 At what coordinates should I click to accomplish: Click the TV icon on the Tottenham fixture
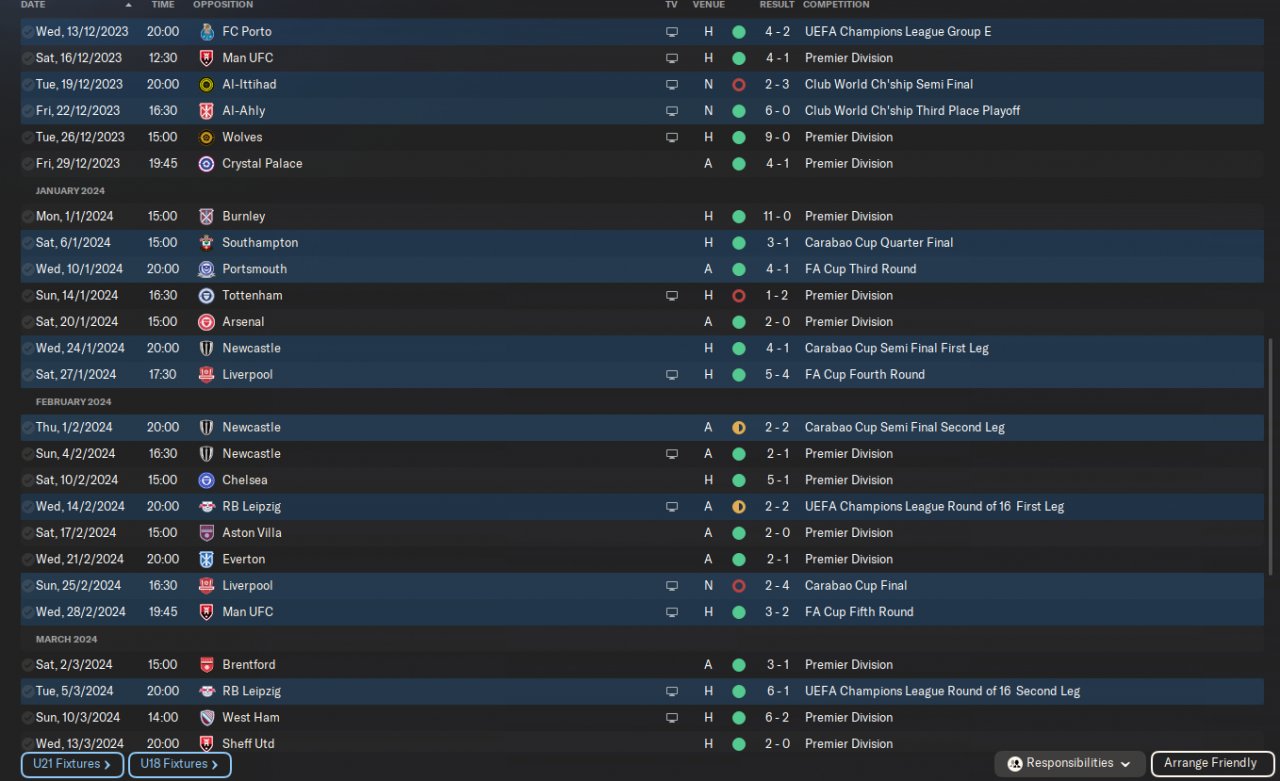pos(672,296)
